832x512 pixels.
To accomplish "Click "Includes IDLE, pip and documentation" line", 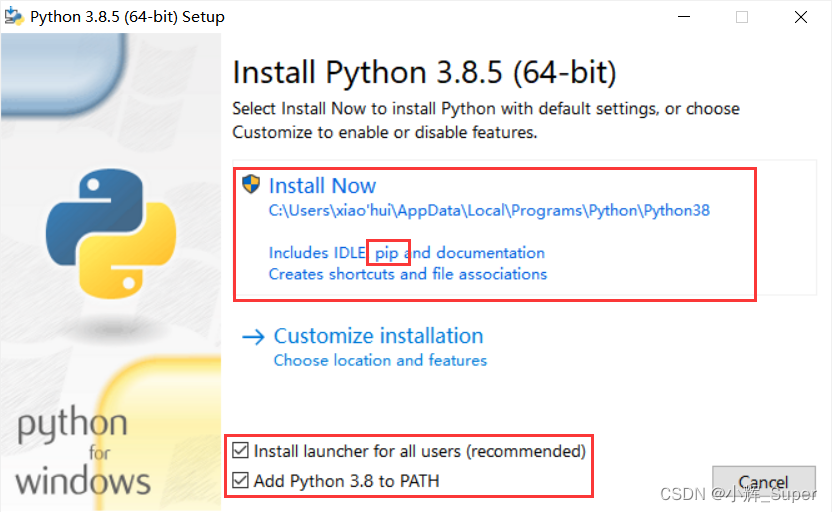I will pos(407,253).
